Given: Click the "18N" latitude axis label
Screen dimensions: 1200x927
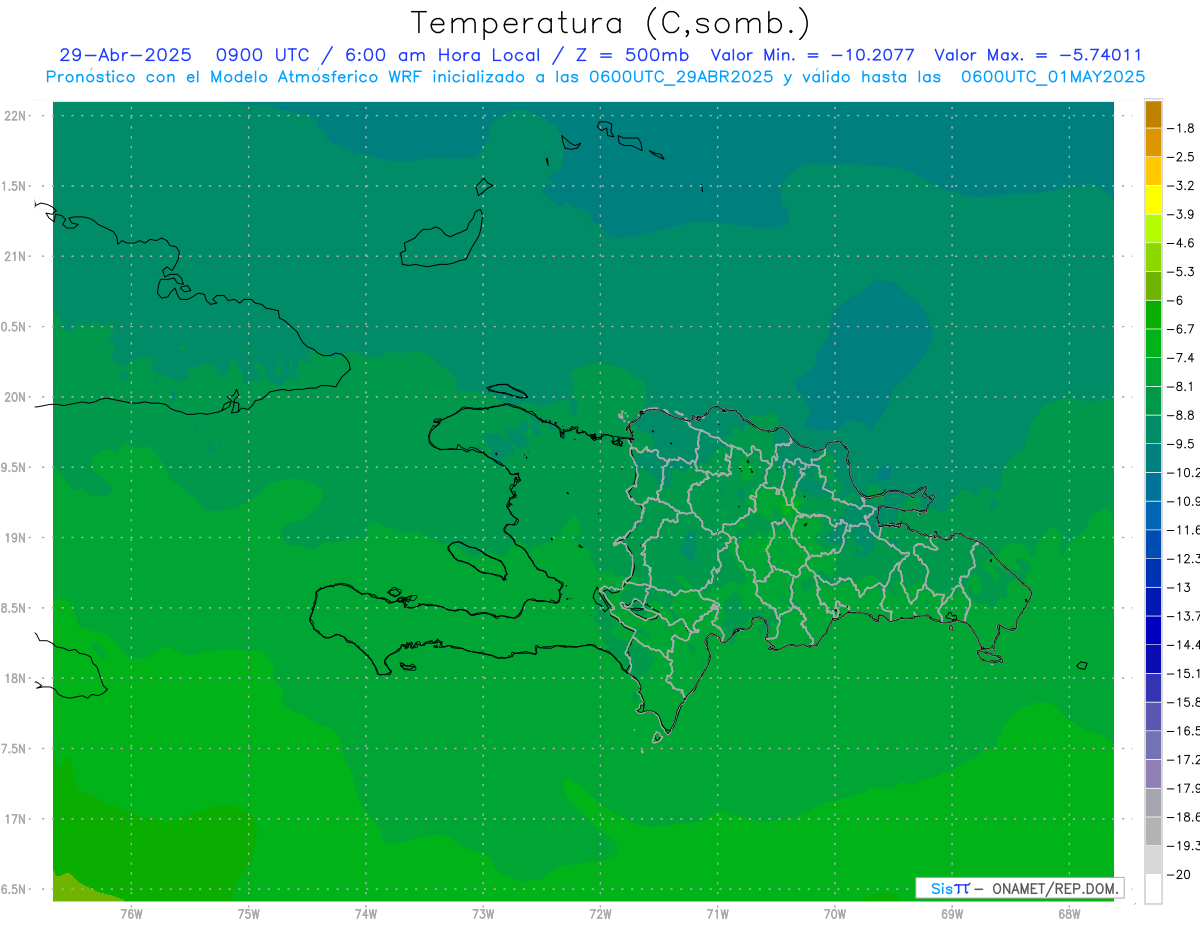Looking at the screenshot, I should coord(15,679).
